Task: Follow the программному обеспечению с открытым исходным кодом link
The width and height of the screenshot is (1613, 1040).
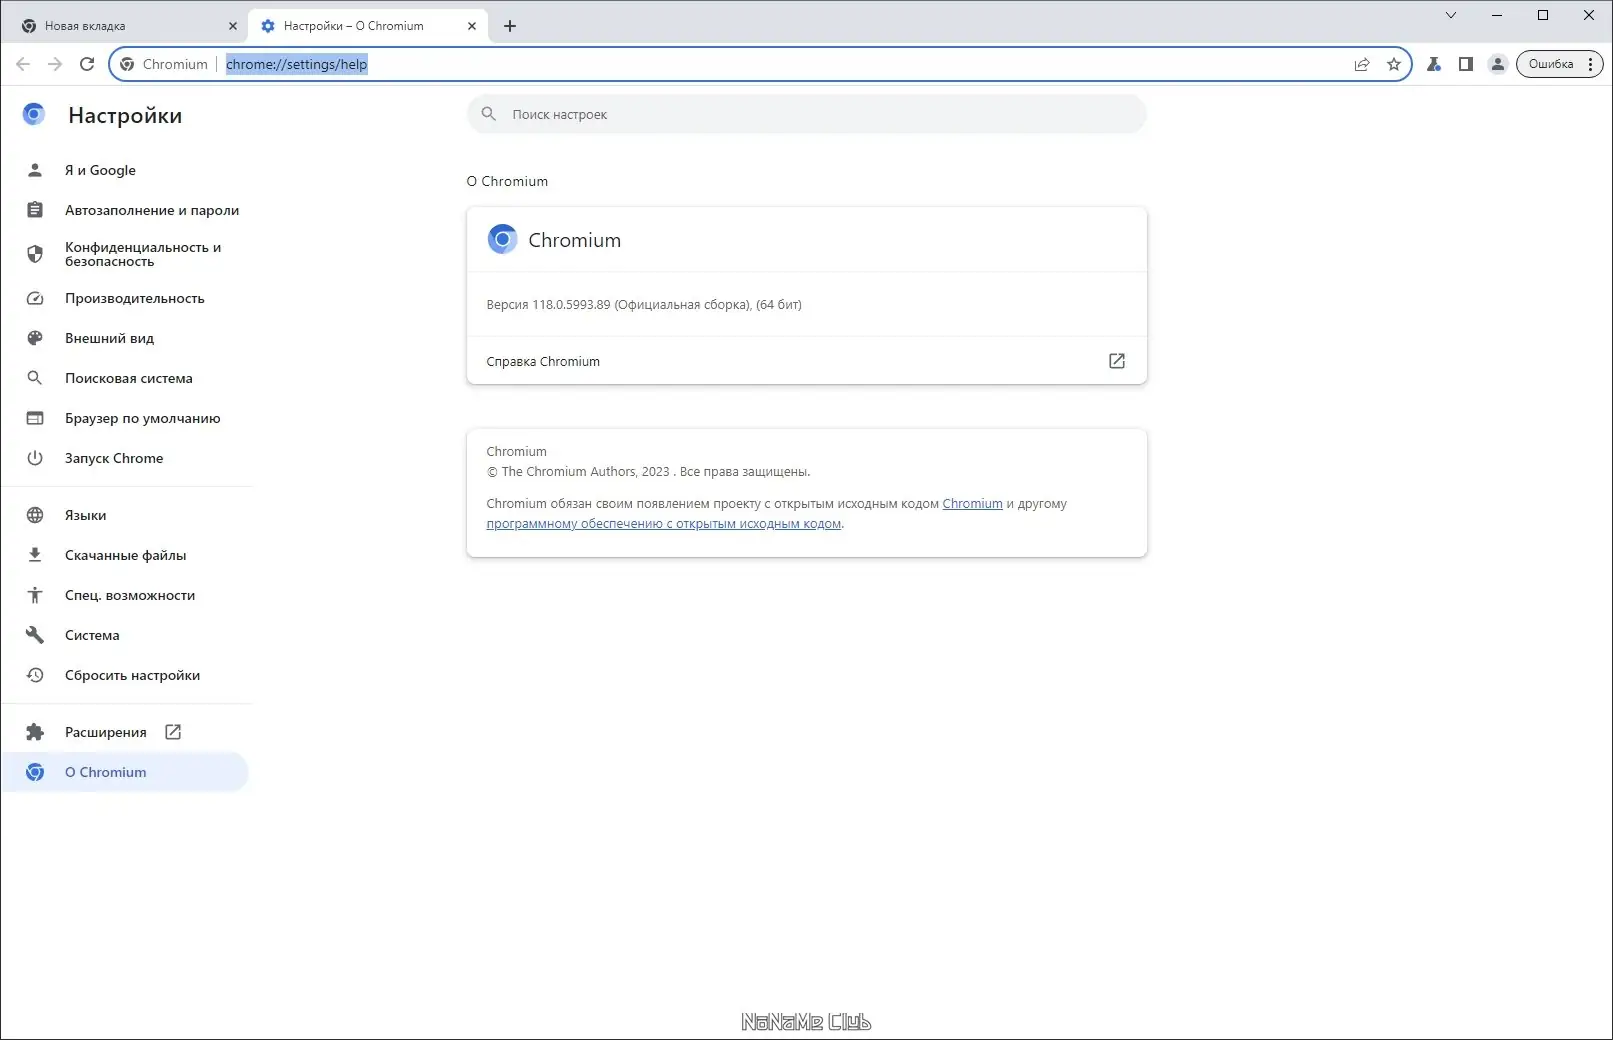Action: 664,523
